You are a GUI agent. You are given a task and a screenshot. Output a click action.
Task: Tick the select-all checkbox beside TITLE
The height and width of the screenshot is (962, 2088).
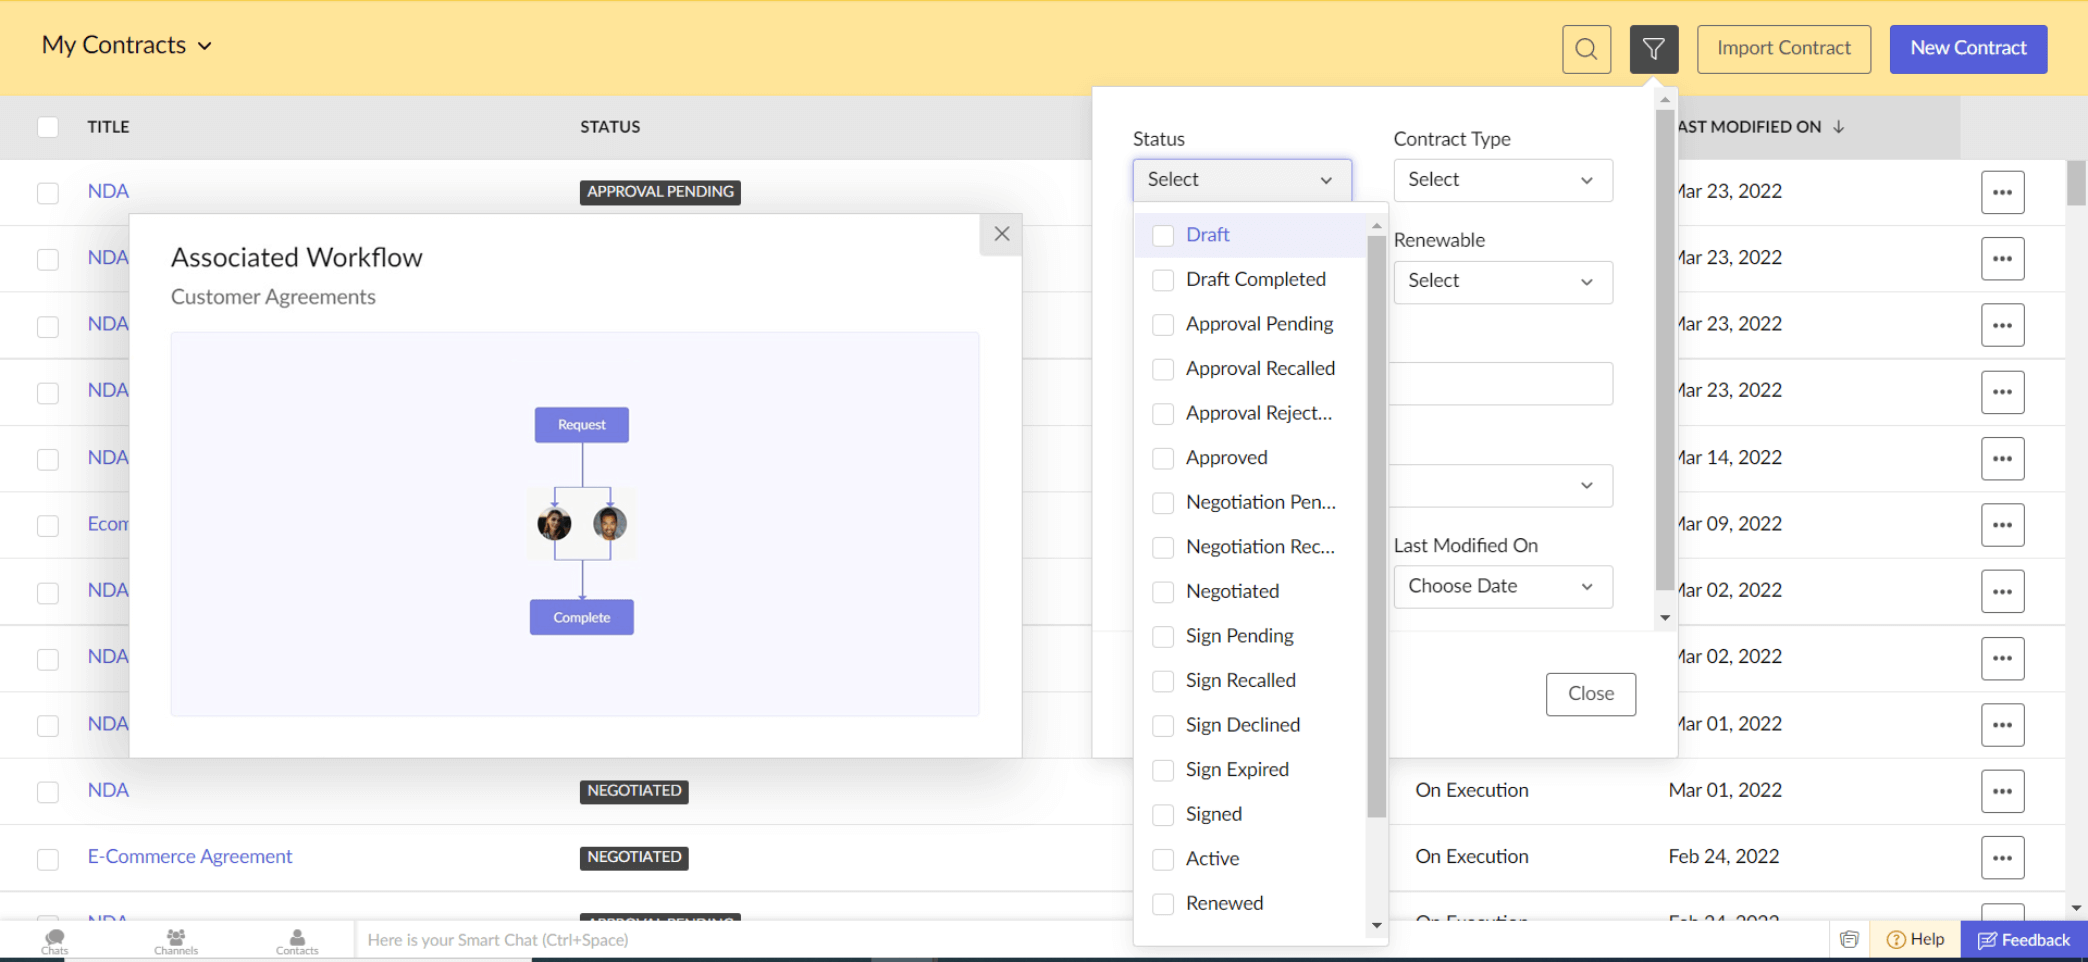tap(48, 127)
